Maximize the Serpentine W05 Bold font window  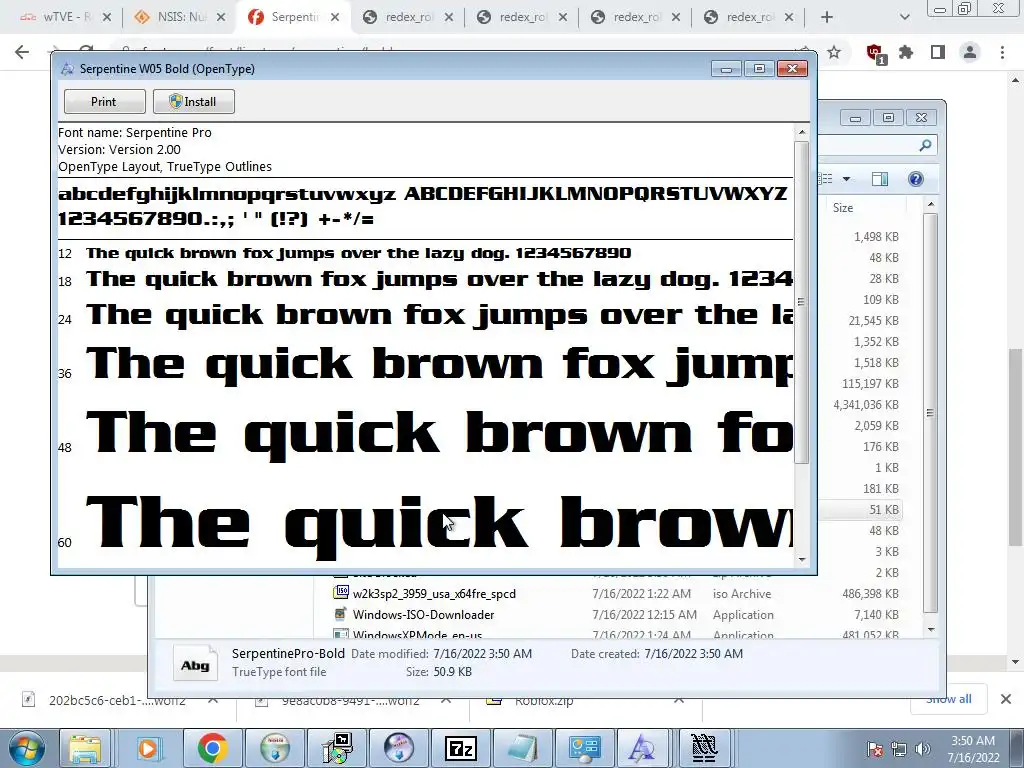click(759, 69)
